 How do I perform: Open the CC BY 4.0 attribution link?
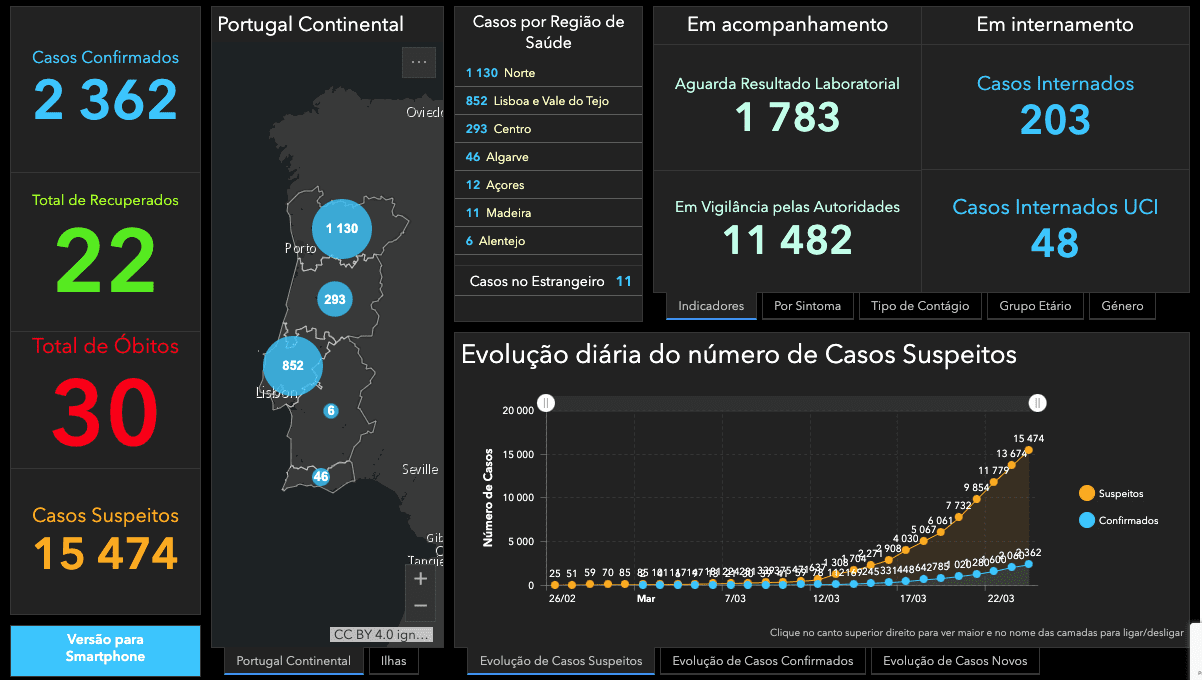(382, 634)
